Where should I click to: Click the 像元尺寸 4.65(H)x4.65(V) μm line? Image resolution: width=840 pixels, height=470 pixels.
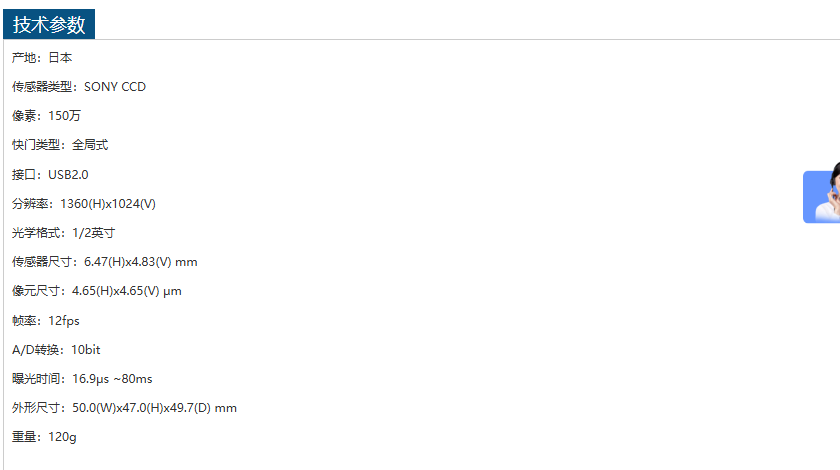point(97,291)
